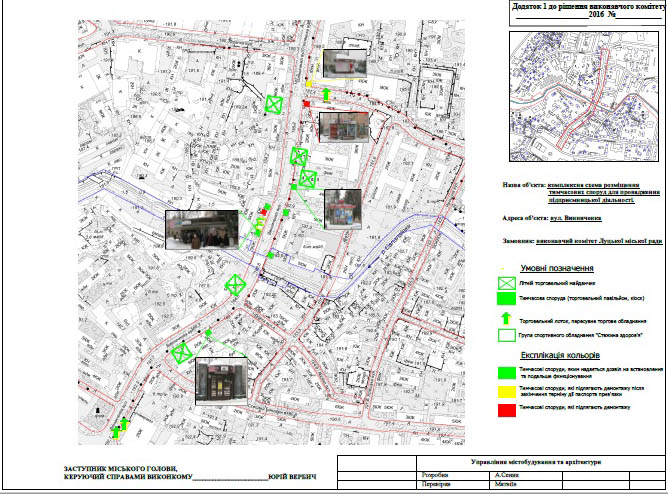Open the wide street photo on left side

tap(203, 231)
